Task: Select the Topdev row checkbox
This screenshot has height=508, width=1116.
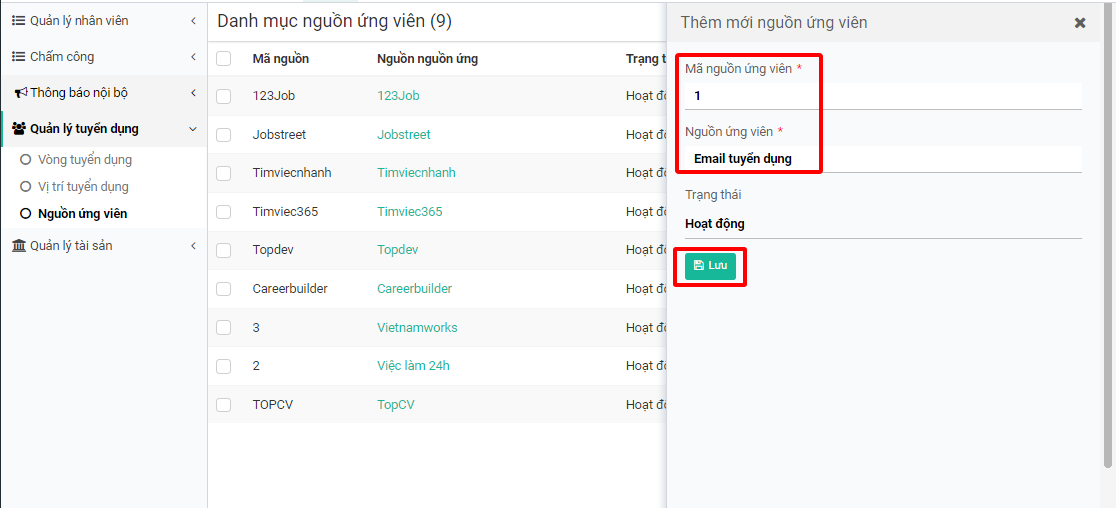Action: point(224,250)
